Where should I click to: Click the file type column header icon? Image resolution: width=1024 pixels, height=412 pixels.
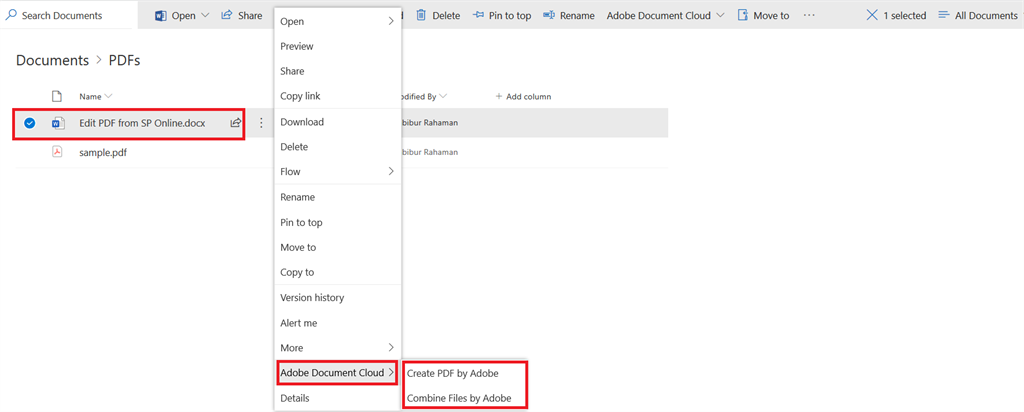57,97
